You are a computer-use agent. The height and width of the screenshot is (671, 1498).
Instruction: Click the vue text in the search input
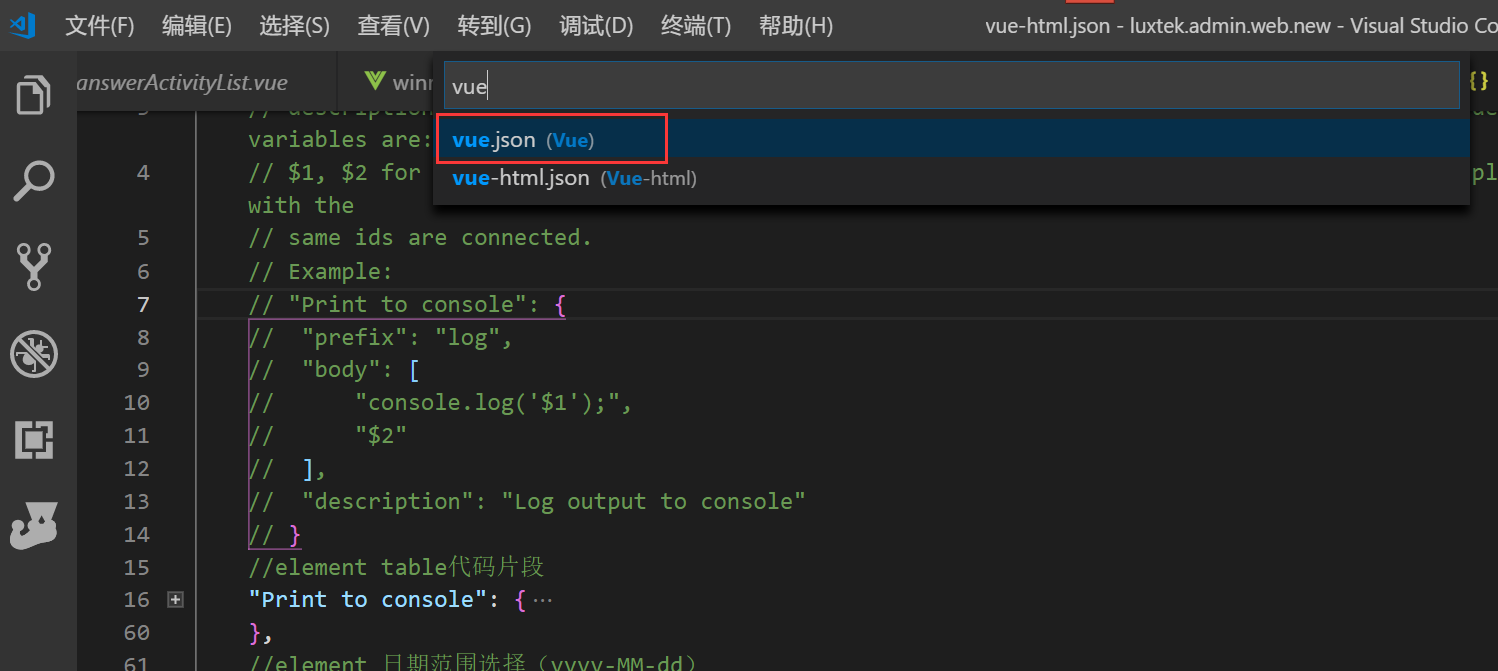tap(469, 86)
